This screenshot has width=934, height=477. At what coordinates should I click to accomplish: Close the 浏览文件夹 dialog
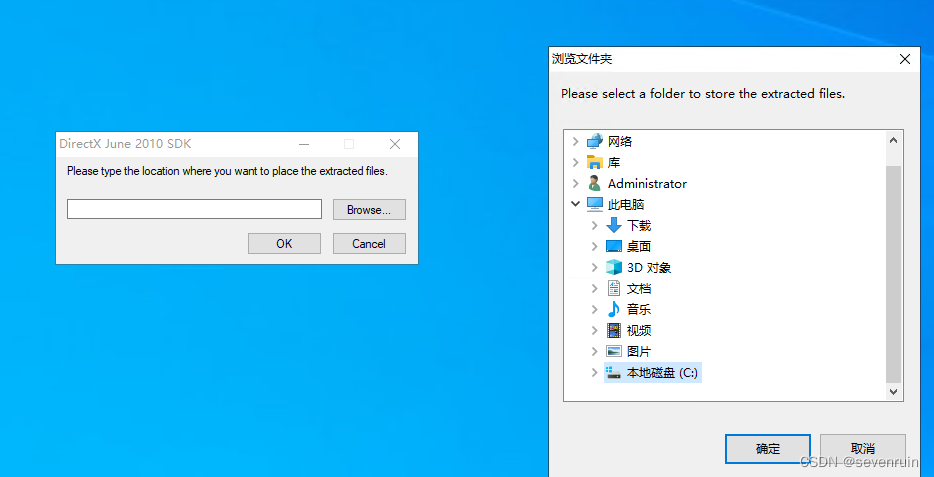pos(905,59)
